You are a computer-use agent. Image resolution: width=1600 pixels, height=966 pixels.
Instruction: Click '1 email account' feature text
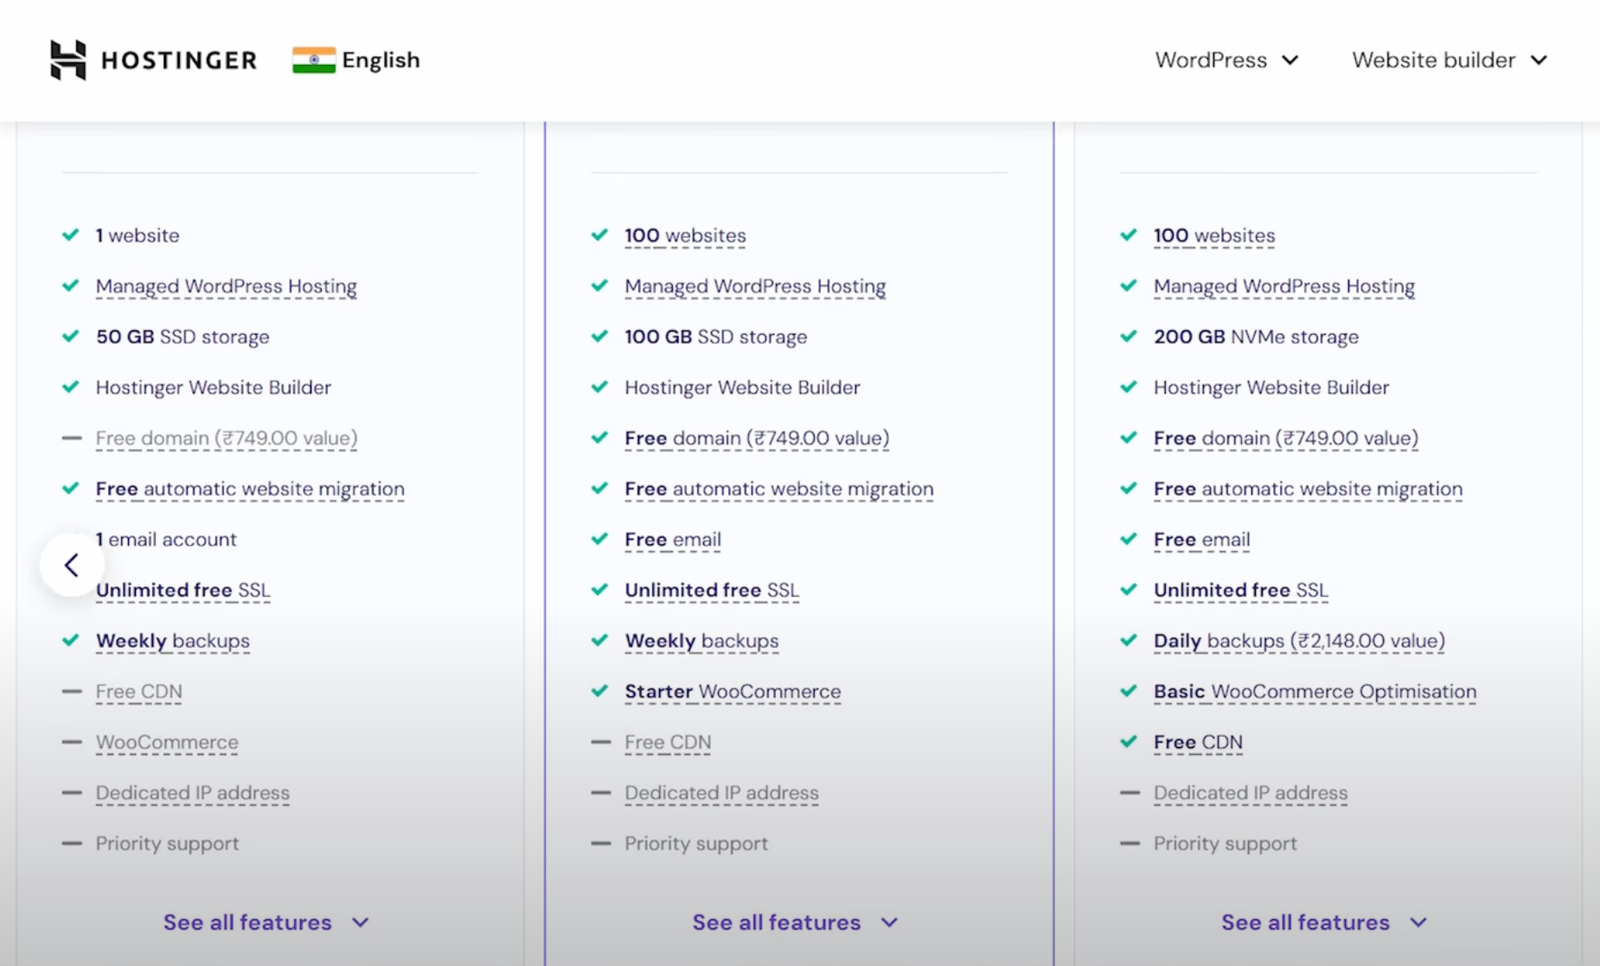pos(166,540)
